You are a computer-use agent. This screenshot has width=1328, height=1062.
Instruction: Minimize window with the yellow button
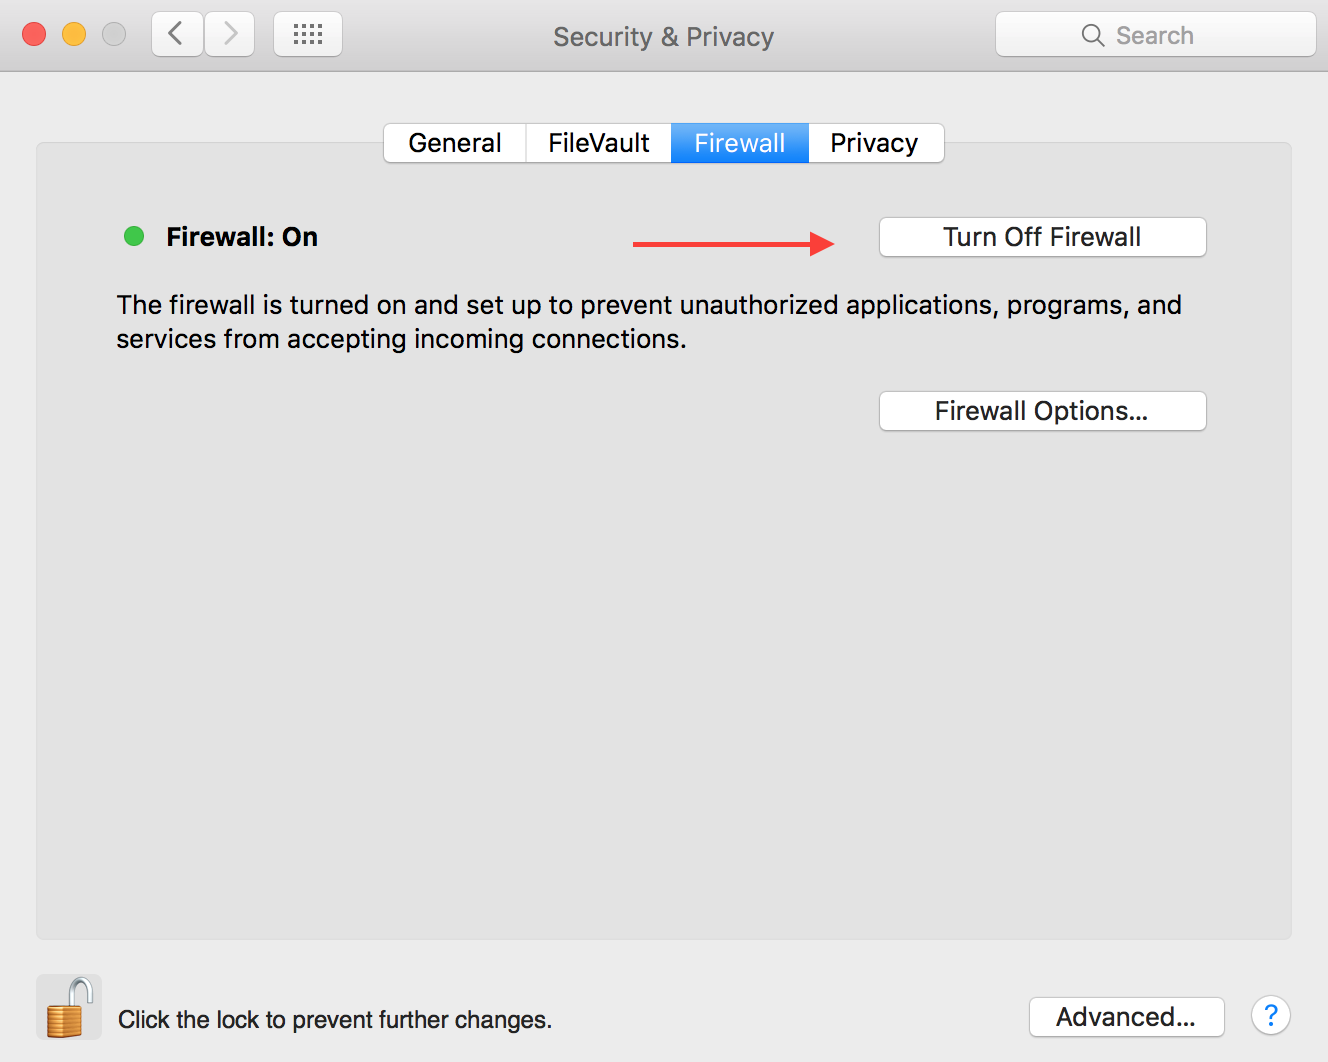coord(74,34)
